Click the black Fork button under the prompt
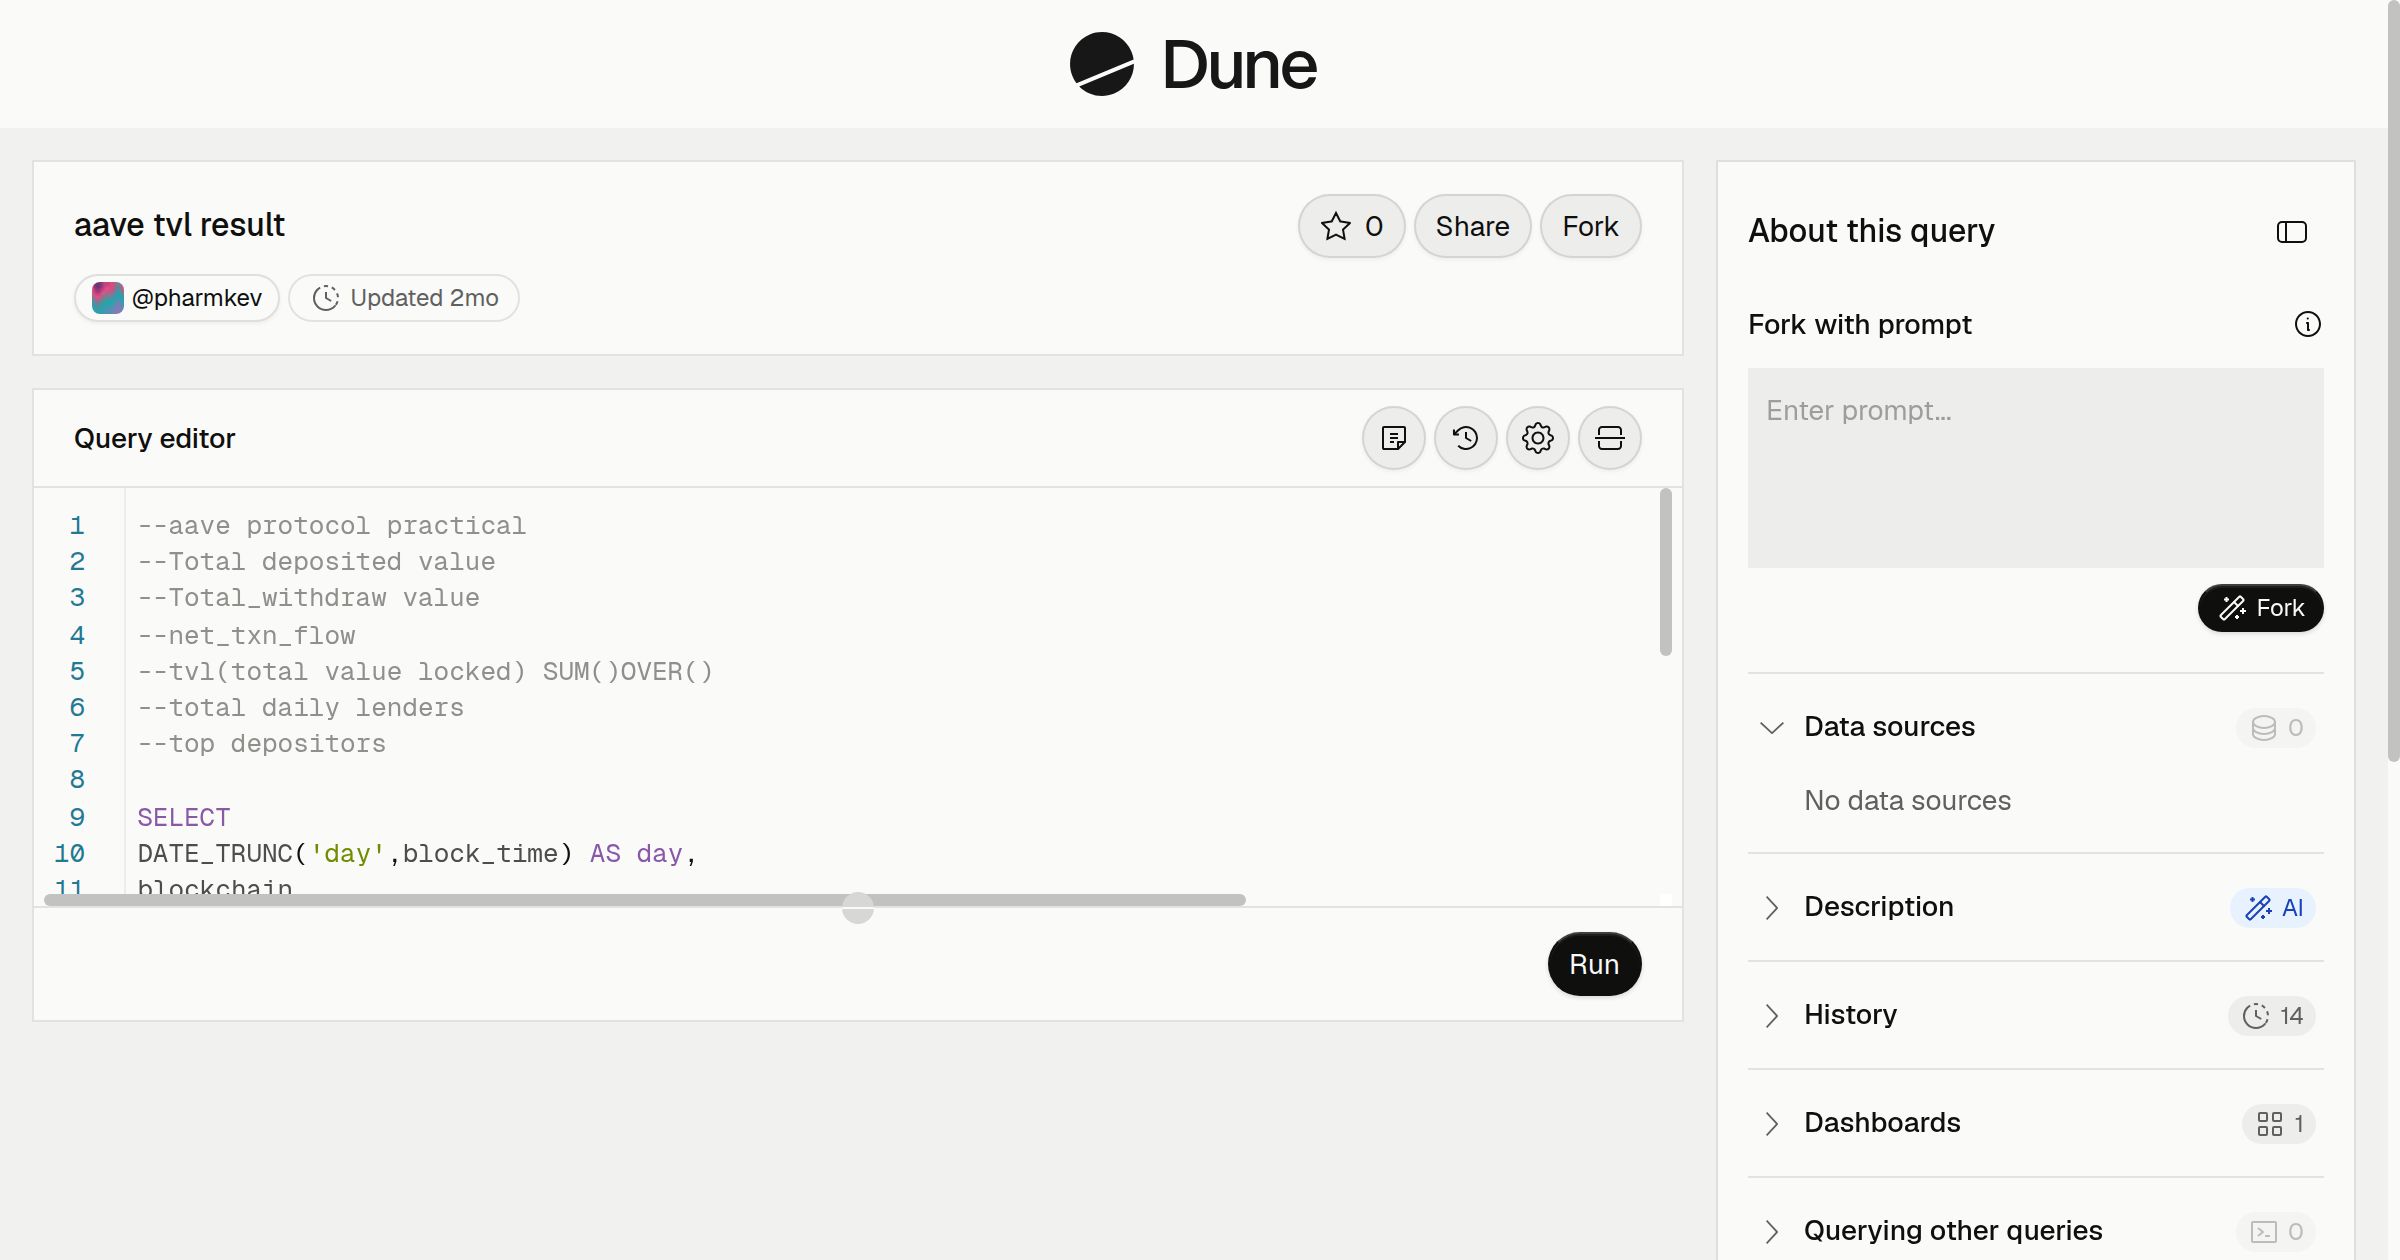2400x1260 pixels. click(x=2260, y=608)
